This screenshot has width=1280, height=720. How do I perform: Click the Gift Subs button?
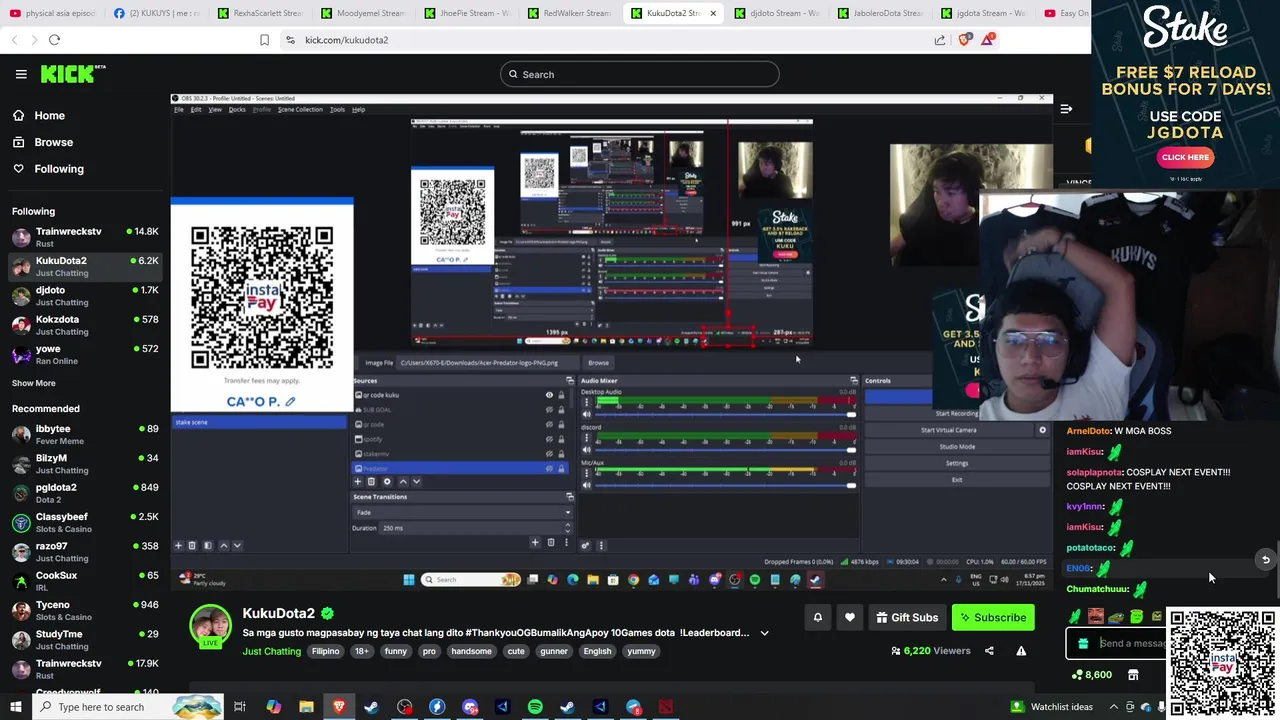click(x=907, y=618)
